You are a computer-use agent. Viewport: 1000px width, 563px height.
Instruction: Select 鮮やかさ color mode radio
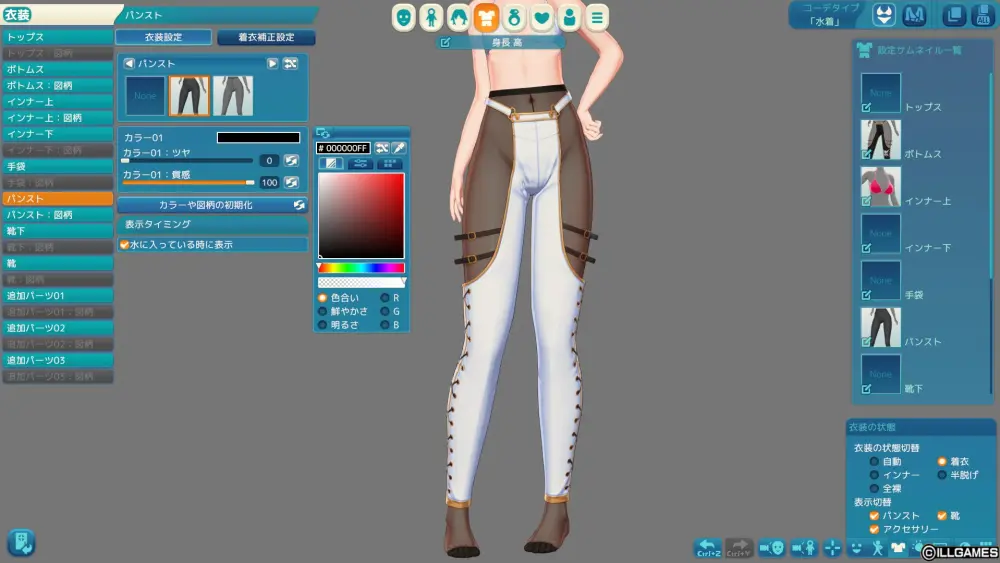point(323,311)
